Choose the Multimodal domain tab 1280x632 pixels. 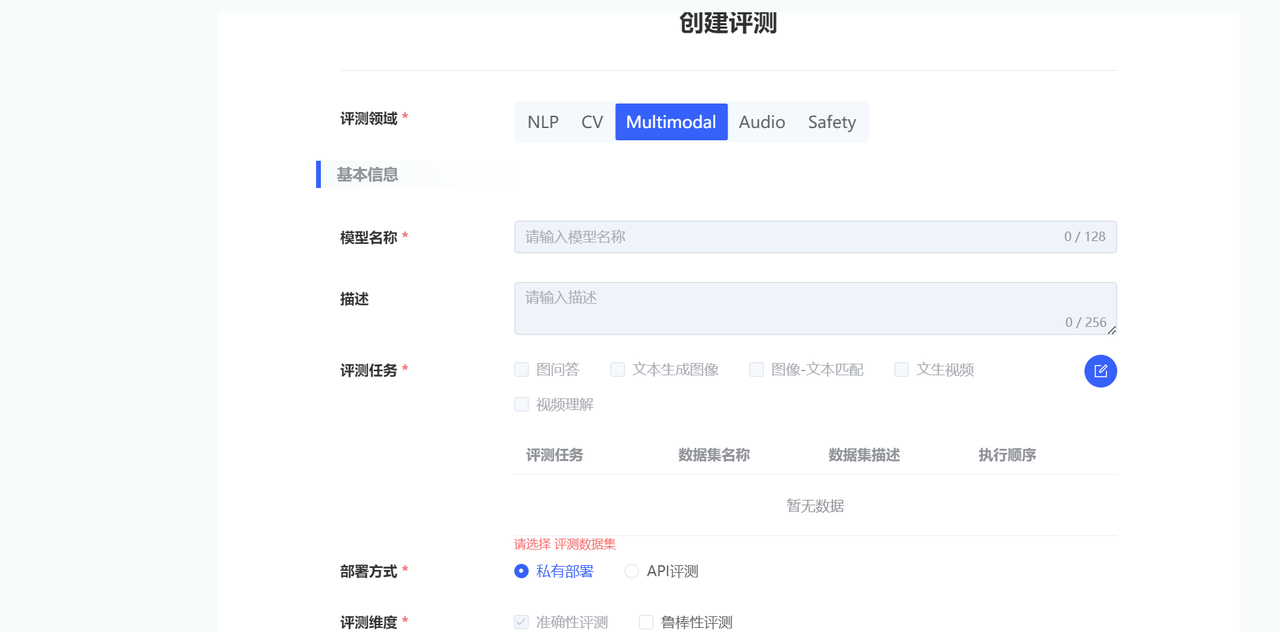point(671,122)
